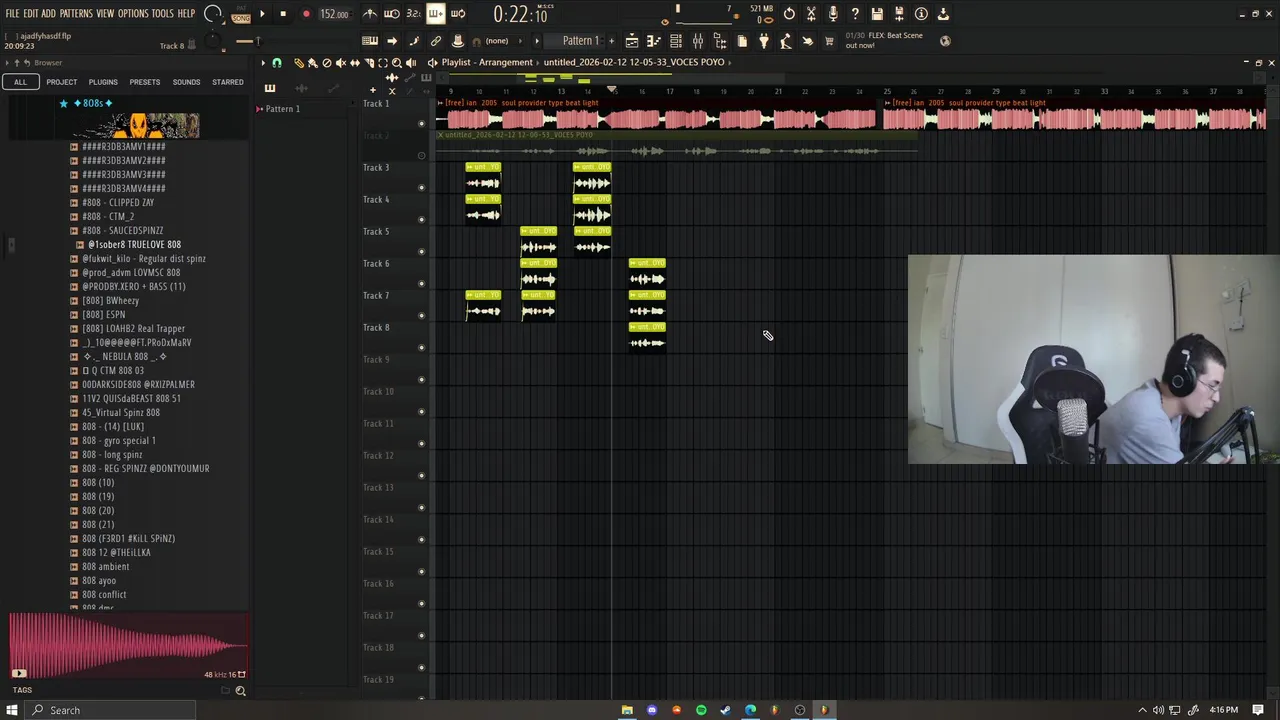Image resolution: width=1280 pixels, height=720 pixels.
Task: Mute Track 5 with its green LED
Action: [421, 251]
